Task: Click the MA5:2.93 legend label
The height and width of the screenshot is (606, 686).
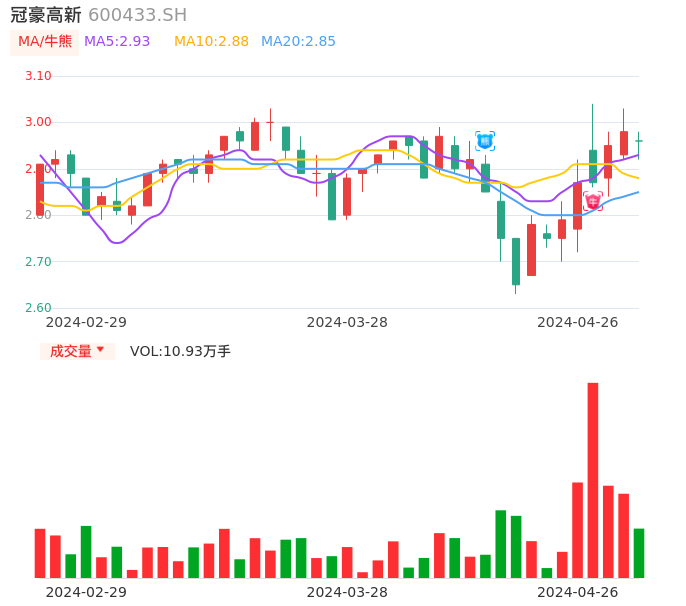Action: (x=117, y=41)
